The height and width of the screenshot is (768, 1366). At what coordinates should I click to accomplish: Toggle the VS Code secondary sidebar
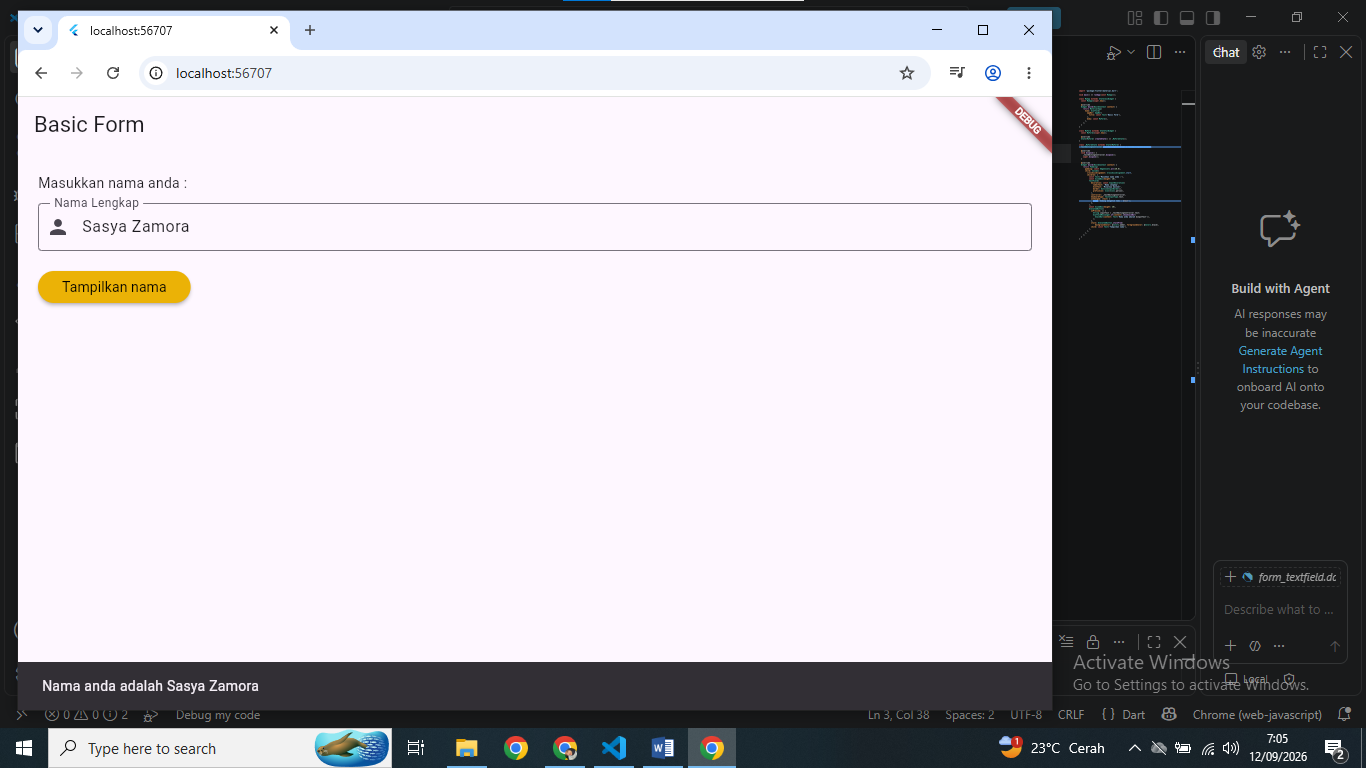[x=1213, y=17]
